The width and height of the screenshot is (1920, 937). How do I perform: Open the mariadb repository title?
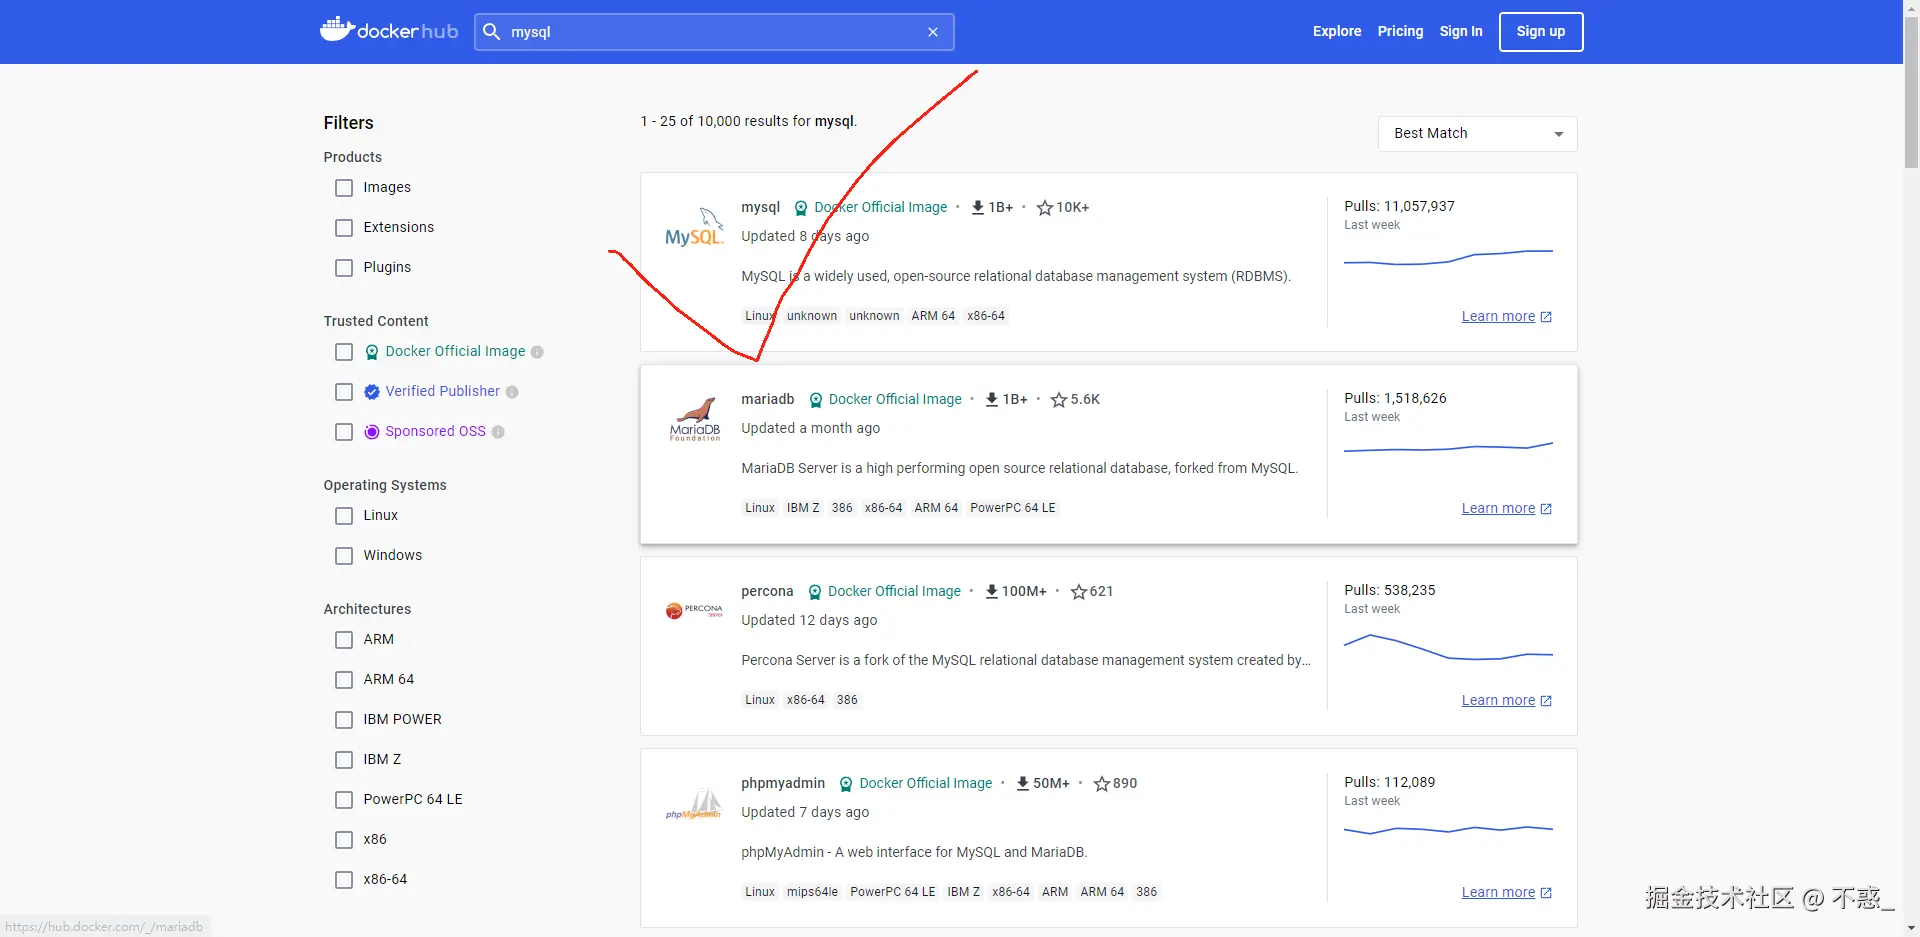[x=767, y=399]
